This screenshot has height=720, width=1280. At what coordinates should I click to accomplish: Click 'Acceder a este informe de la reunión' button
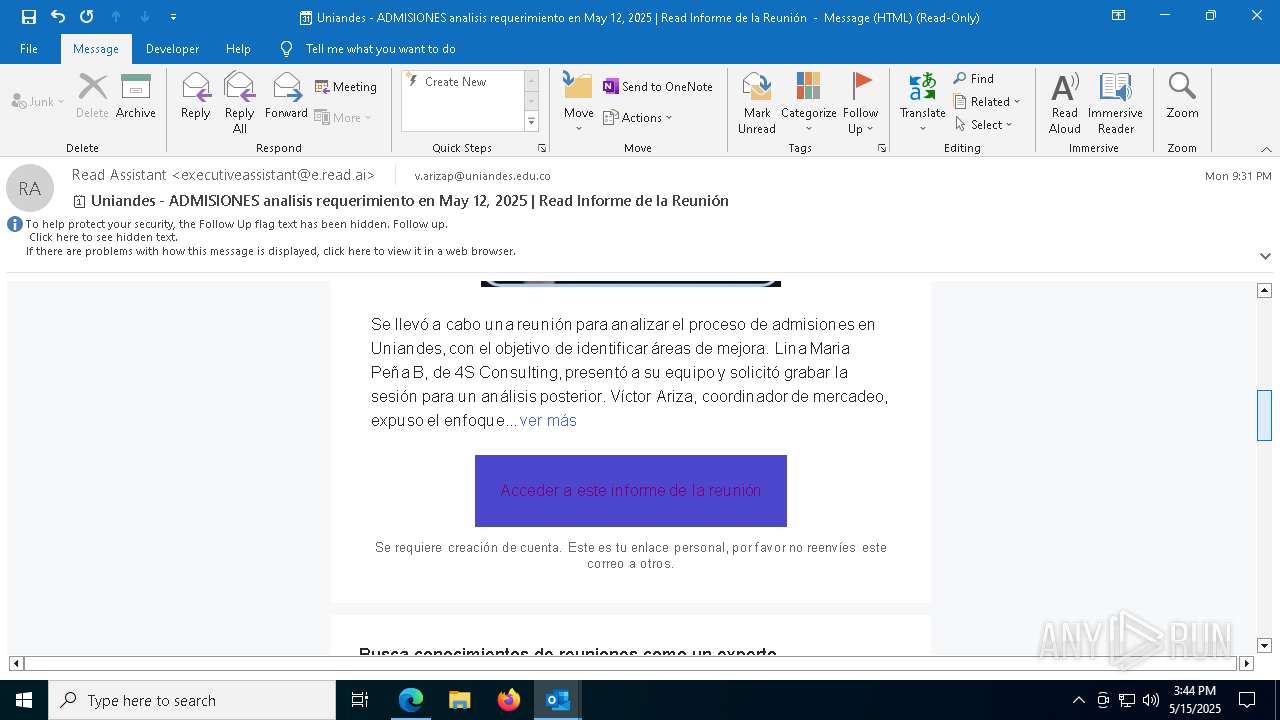point(631,491)
